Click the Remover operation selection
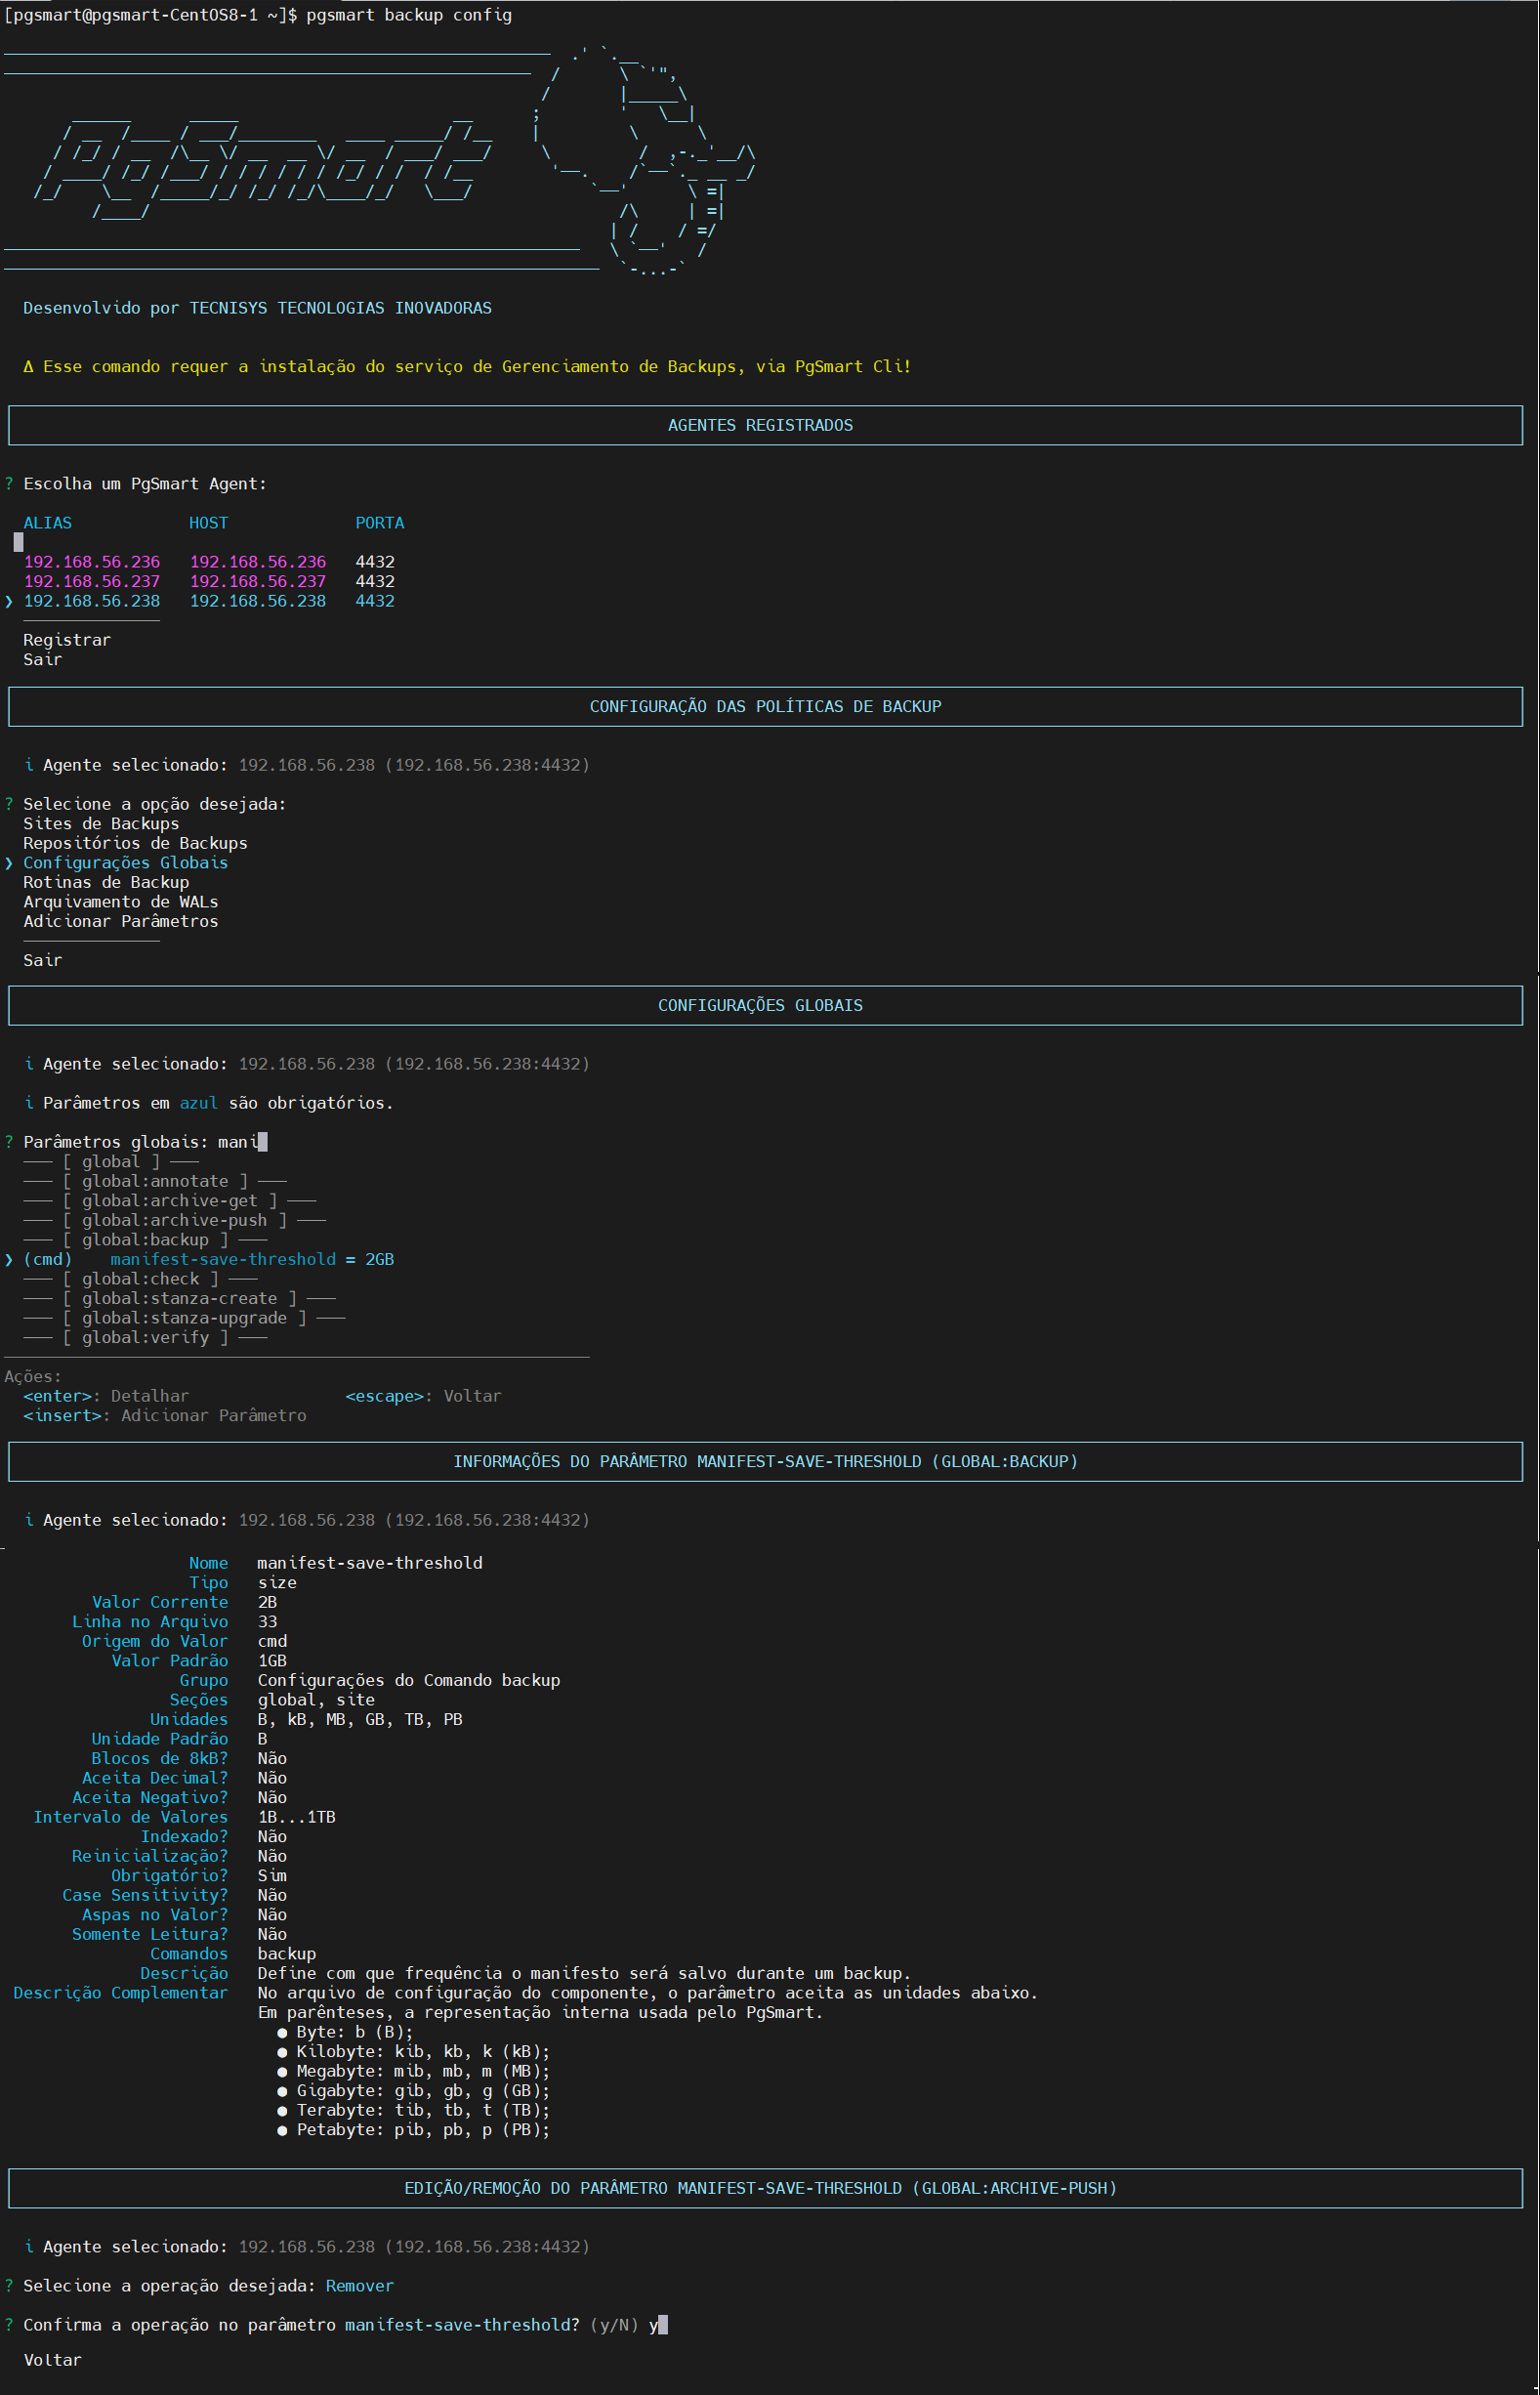The height and width of the screenshot is (2395, 1540). [x=360, y=2286]
